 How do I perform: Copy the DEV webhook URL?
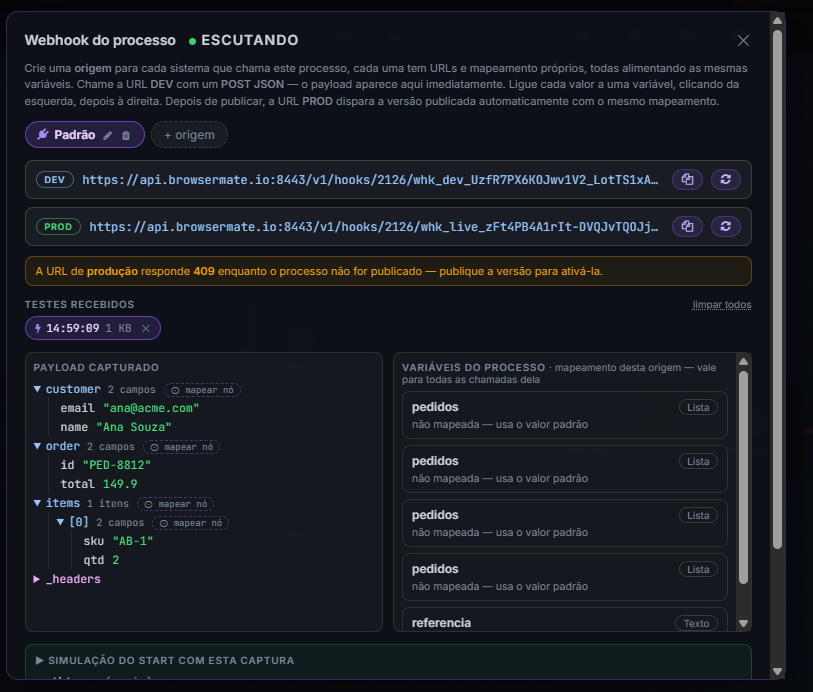[688, 179]
